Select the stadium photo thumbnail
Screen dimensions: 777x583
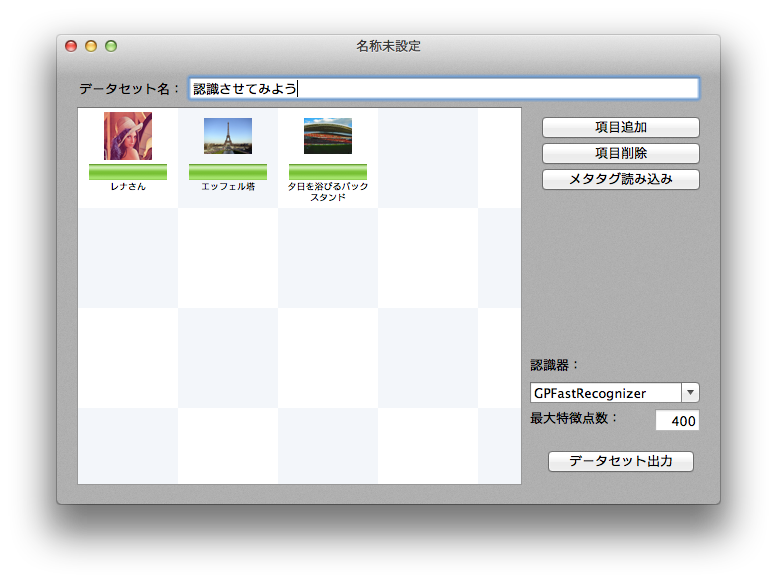click(328, 136)
